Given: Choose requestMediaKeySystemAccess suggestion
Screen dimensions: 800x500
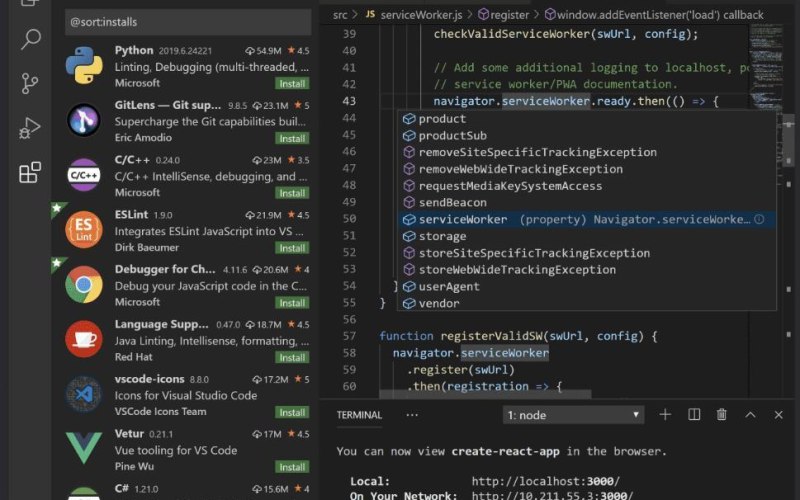Looking at the screenshot, I should [587, 186].
